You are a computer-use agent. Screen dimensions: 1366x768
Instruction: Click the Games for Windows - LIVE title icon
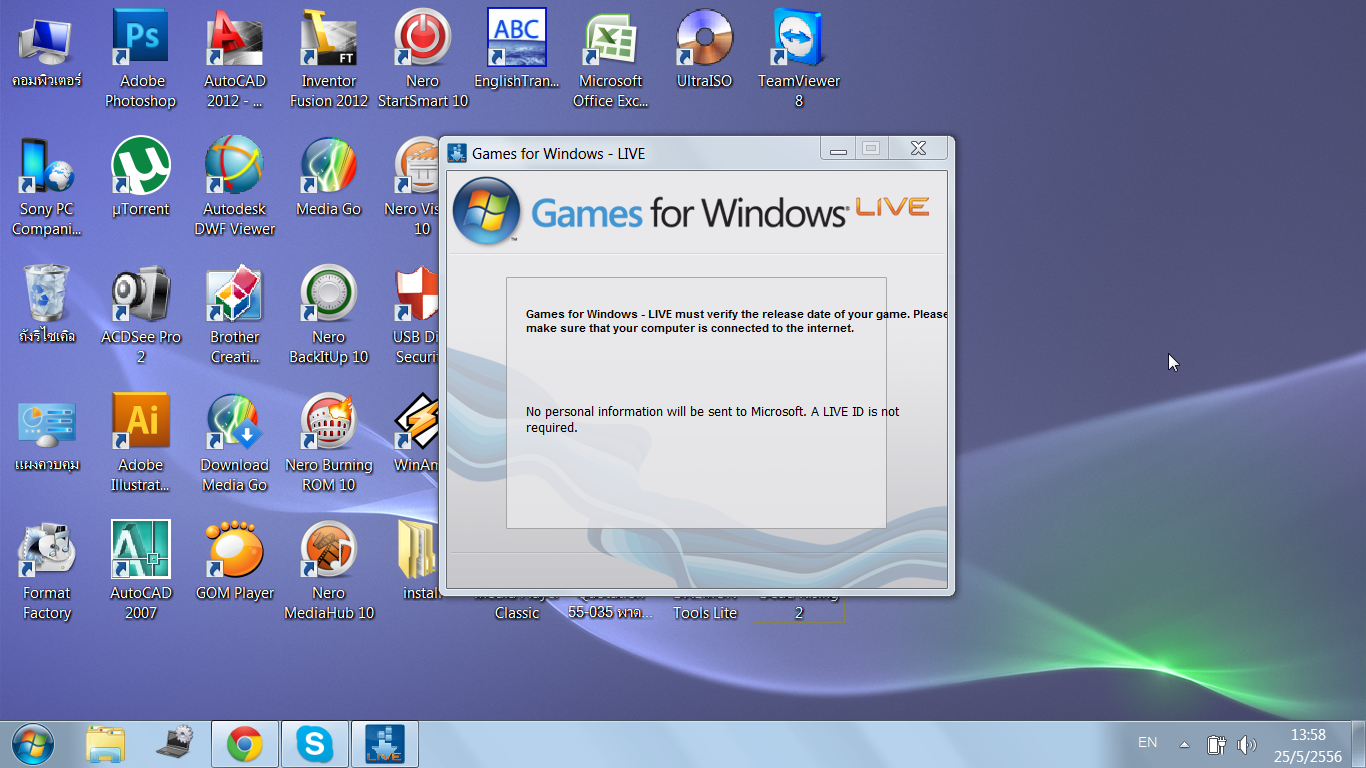(457, 153)
